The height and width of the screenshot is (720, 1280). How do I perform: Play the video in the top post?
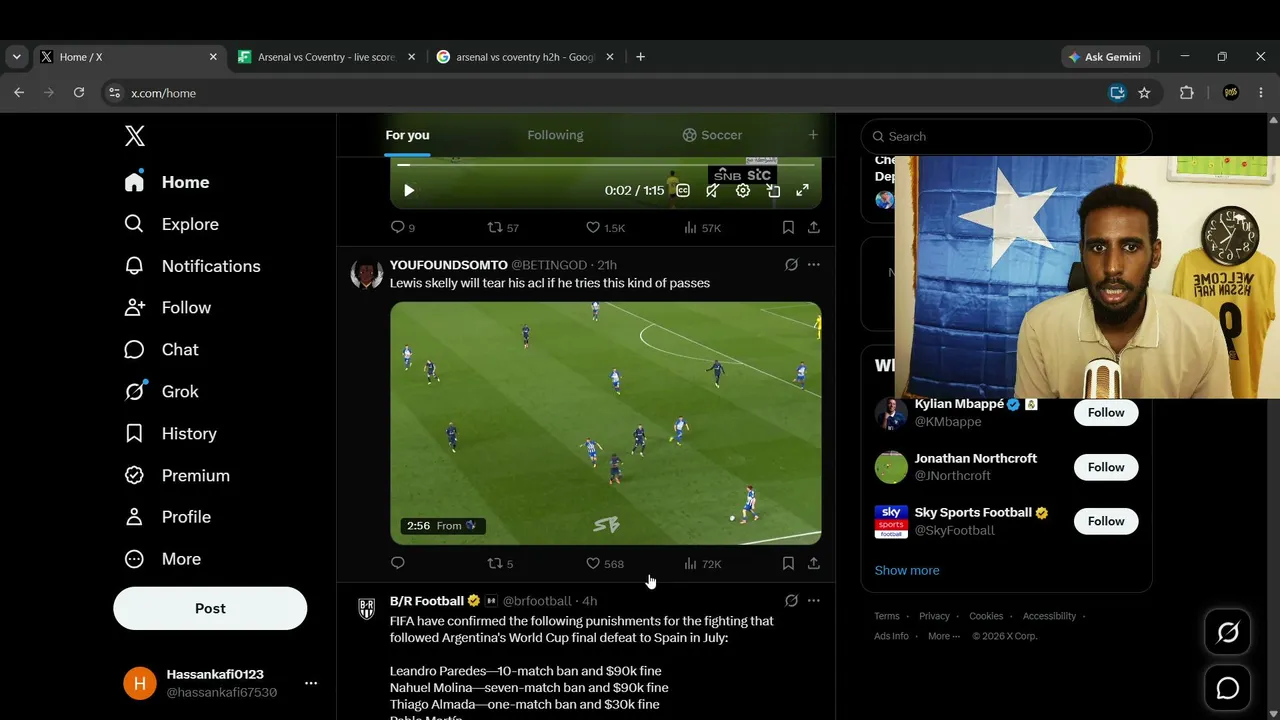(x=409, y=190)
